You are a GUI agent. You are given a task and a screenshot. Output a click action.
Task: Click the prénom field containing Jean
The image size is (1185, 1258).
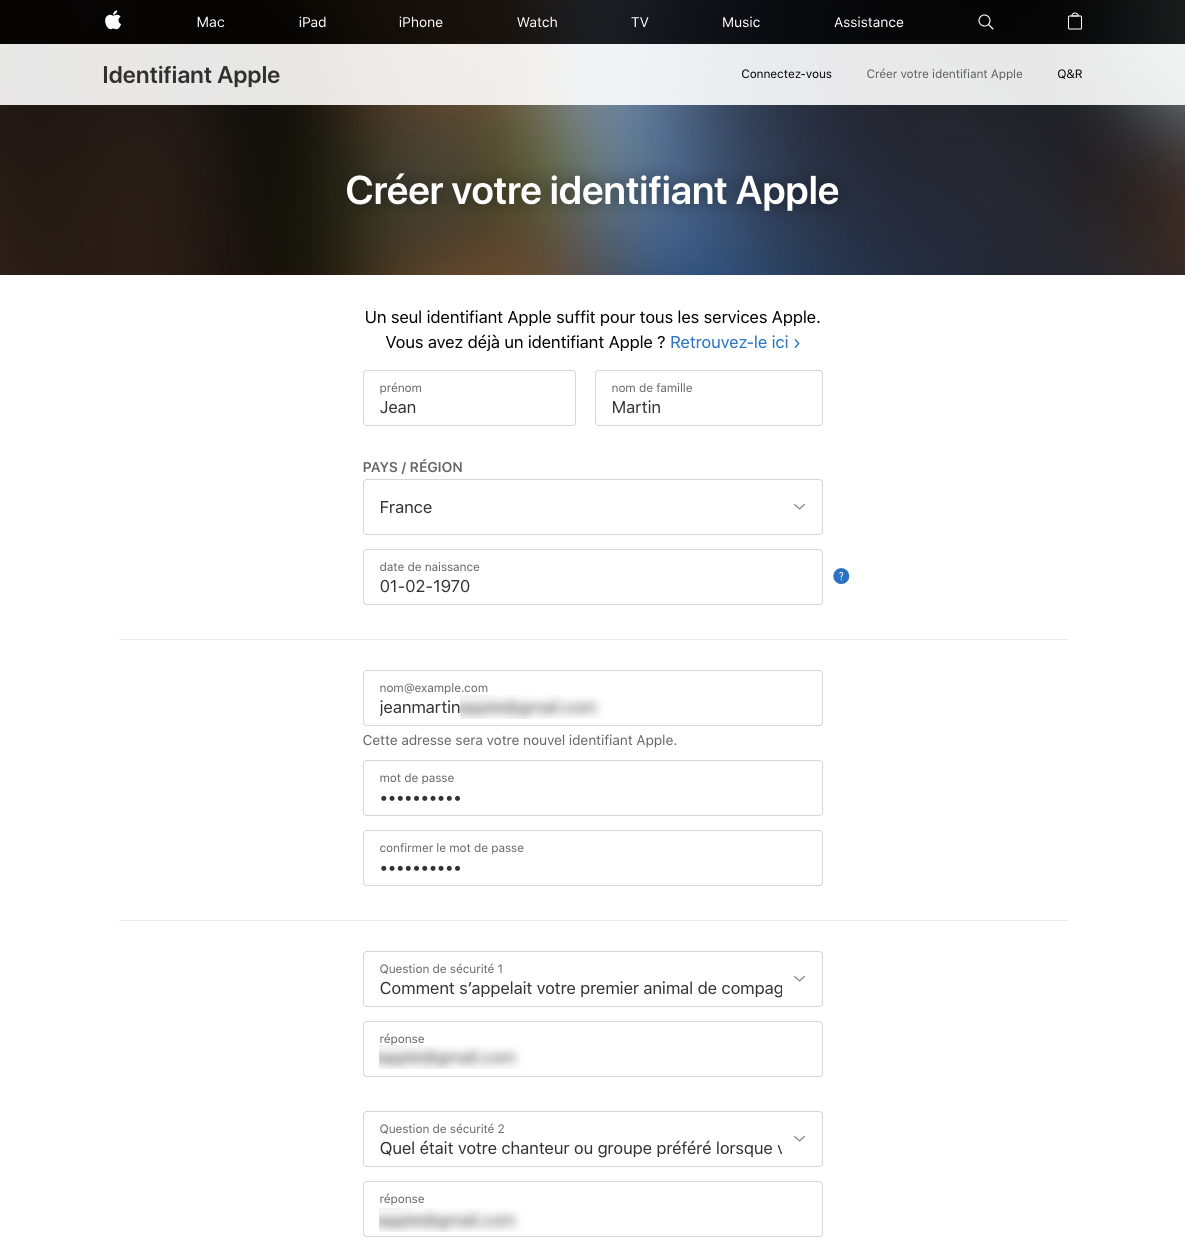(469, 398)
